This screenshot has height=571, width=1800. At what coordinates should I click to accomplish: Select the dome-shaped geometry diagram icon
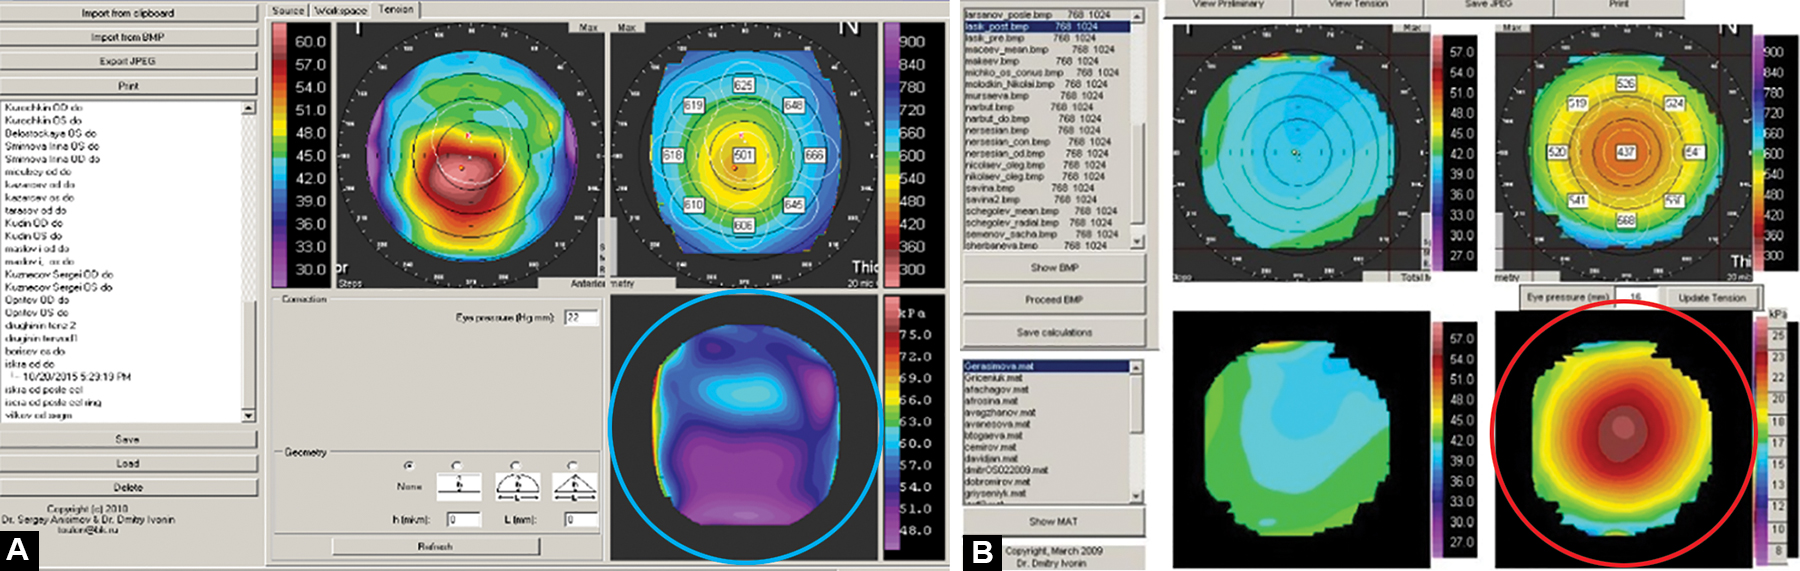[x=516, y=486]
